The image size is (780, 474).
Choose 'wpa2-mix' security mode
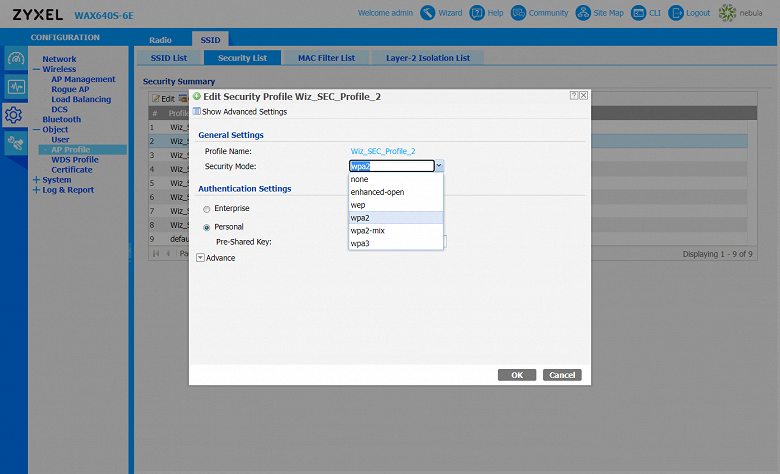[x=396, y=231]
